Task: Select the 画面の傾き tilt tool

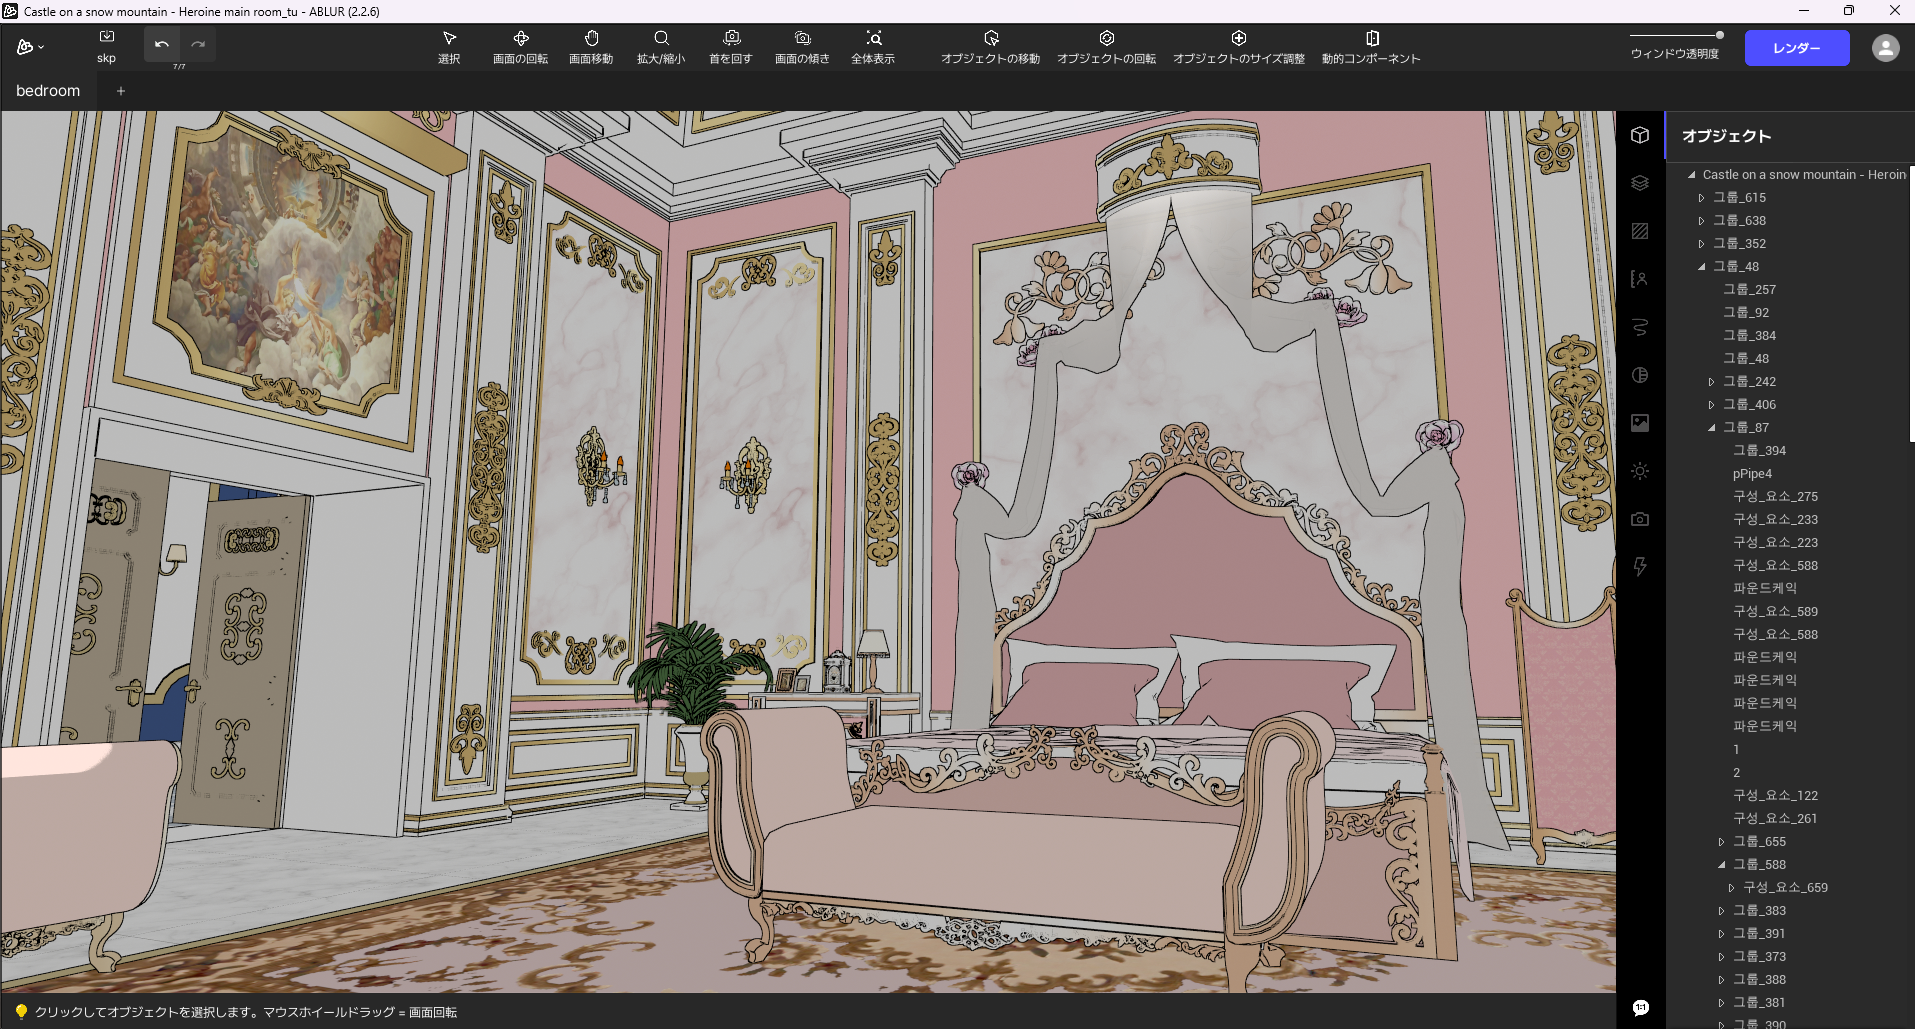Action: click(x=802, y=46)
